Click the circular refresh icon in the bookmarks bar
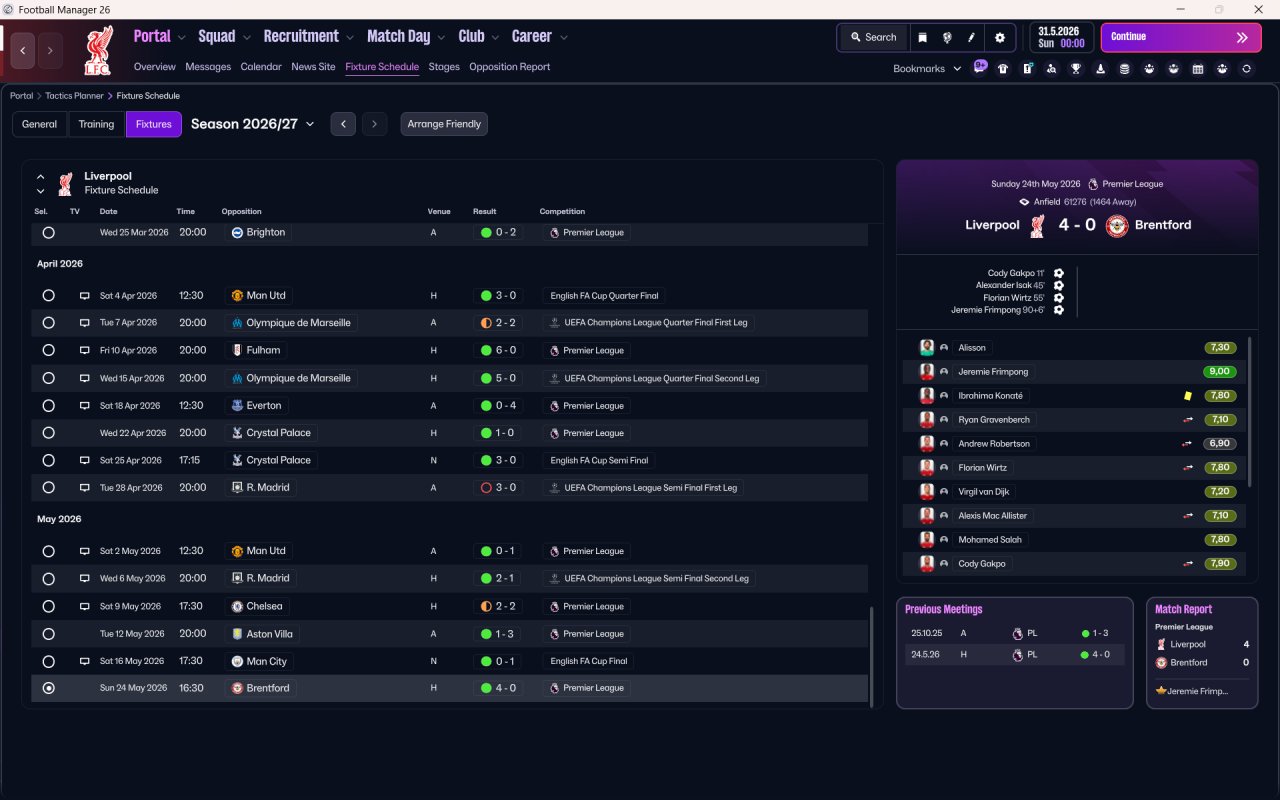The width and height of the screenshot is (1280, 800). click(x=1246, y=69)
